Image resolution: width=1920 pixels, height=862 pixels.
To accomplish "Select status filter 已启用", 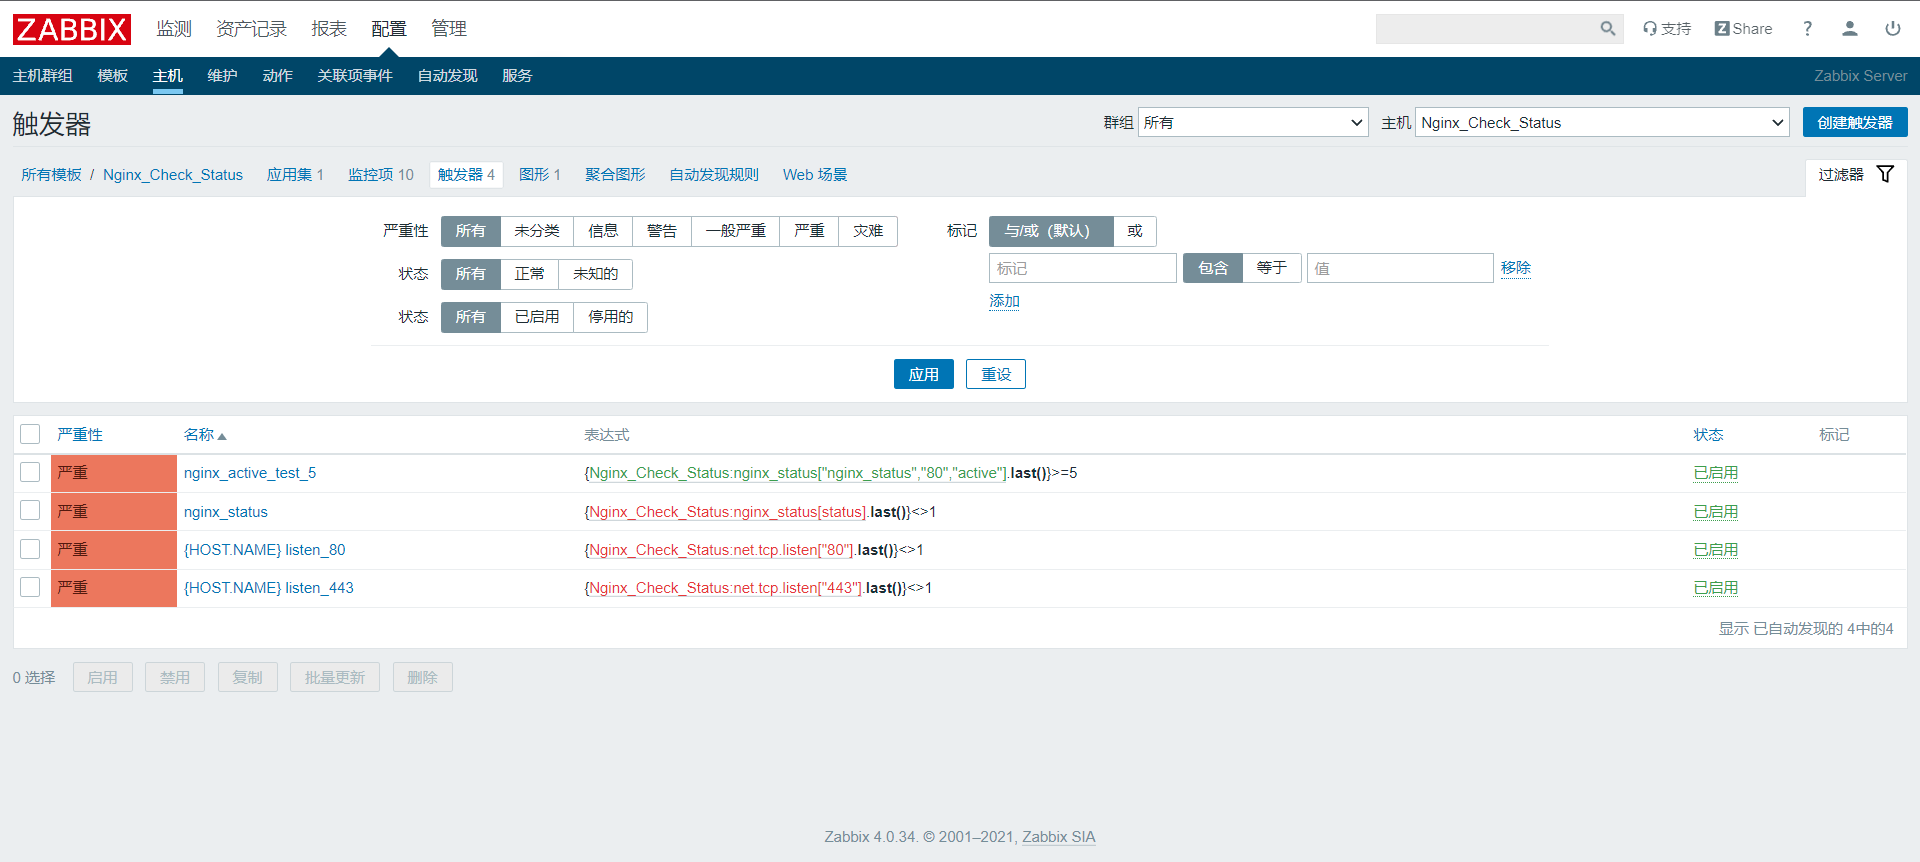I will pyautogui.click(x=537, y=317).
